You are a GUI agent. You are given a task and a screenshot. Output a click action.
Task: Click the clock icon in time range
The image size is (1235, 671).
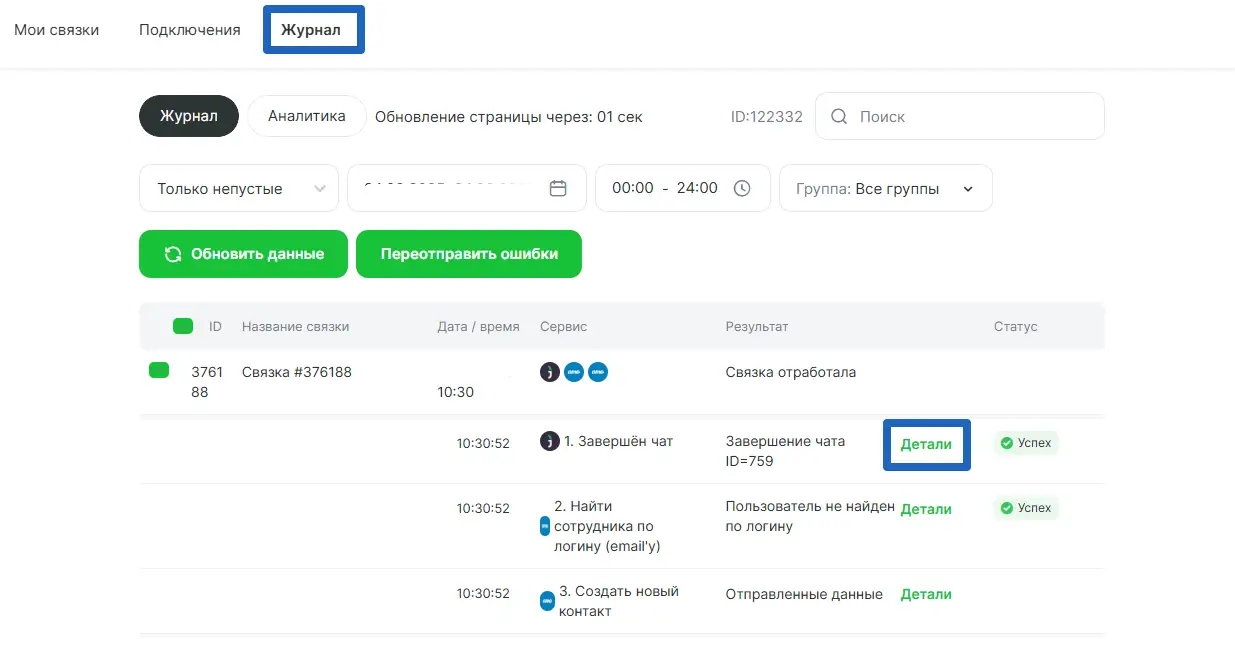click(741, 188)
